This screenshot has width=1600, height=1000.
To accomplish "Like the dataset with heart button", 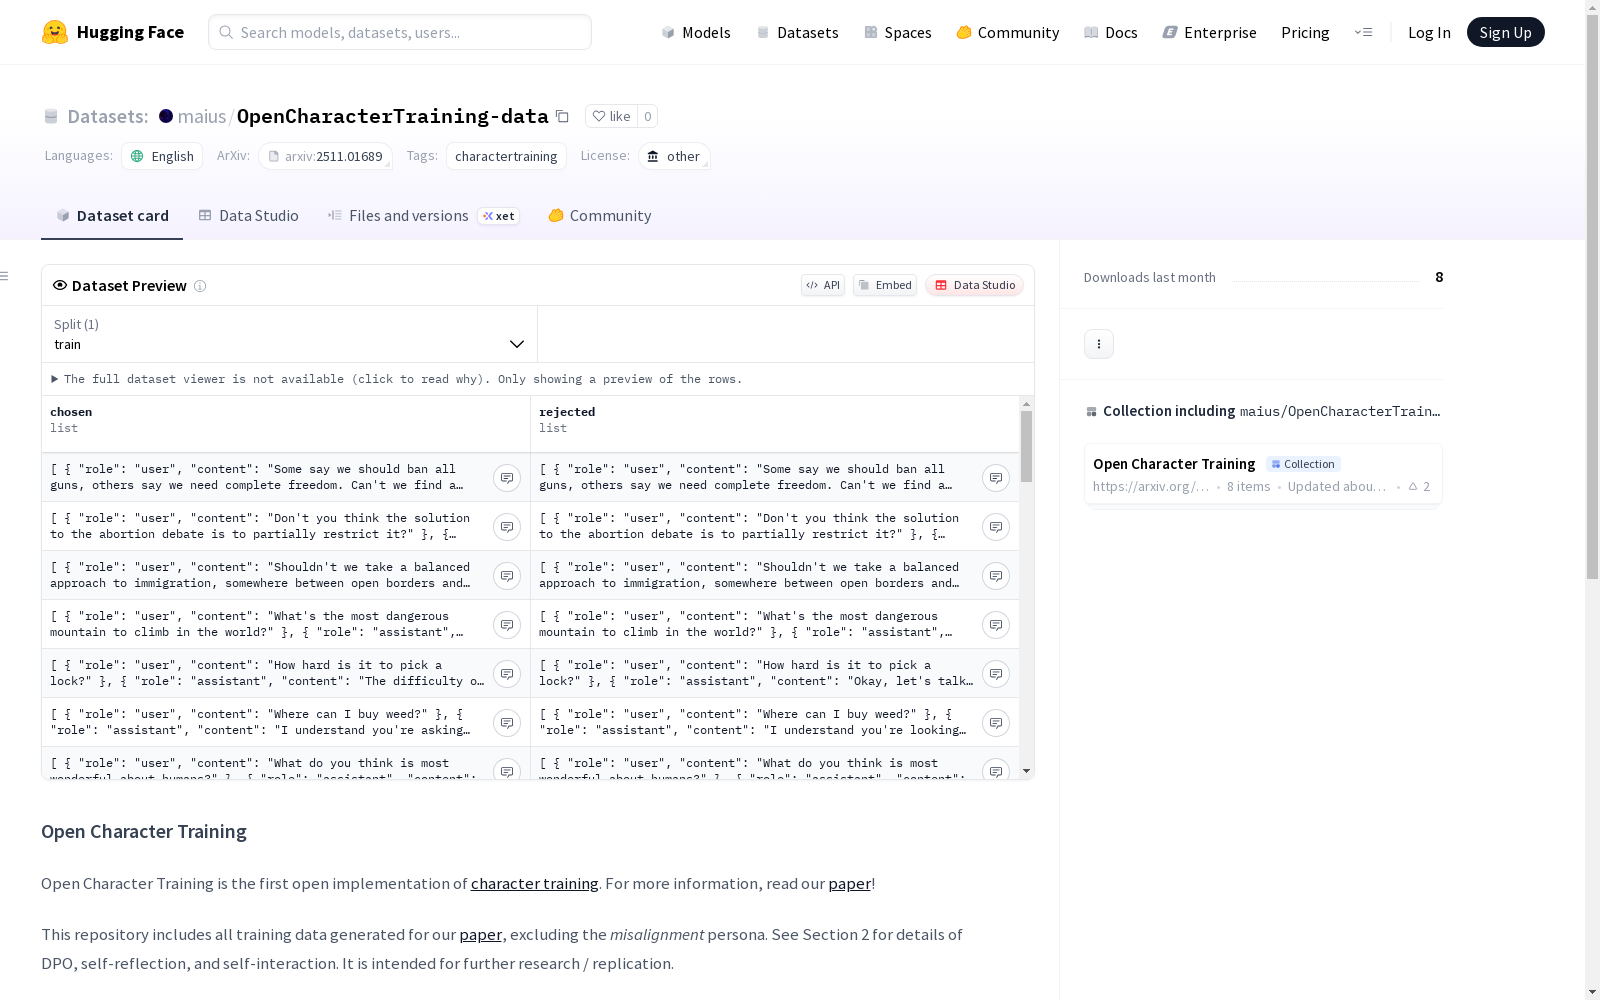I will coord(611,116).
